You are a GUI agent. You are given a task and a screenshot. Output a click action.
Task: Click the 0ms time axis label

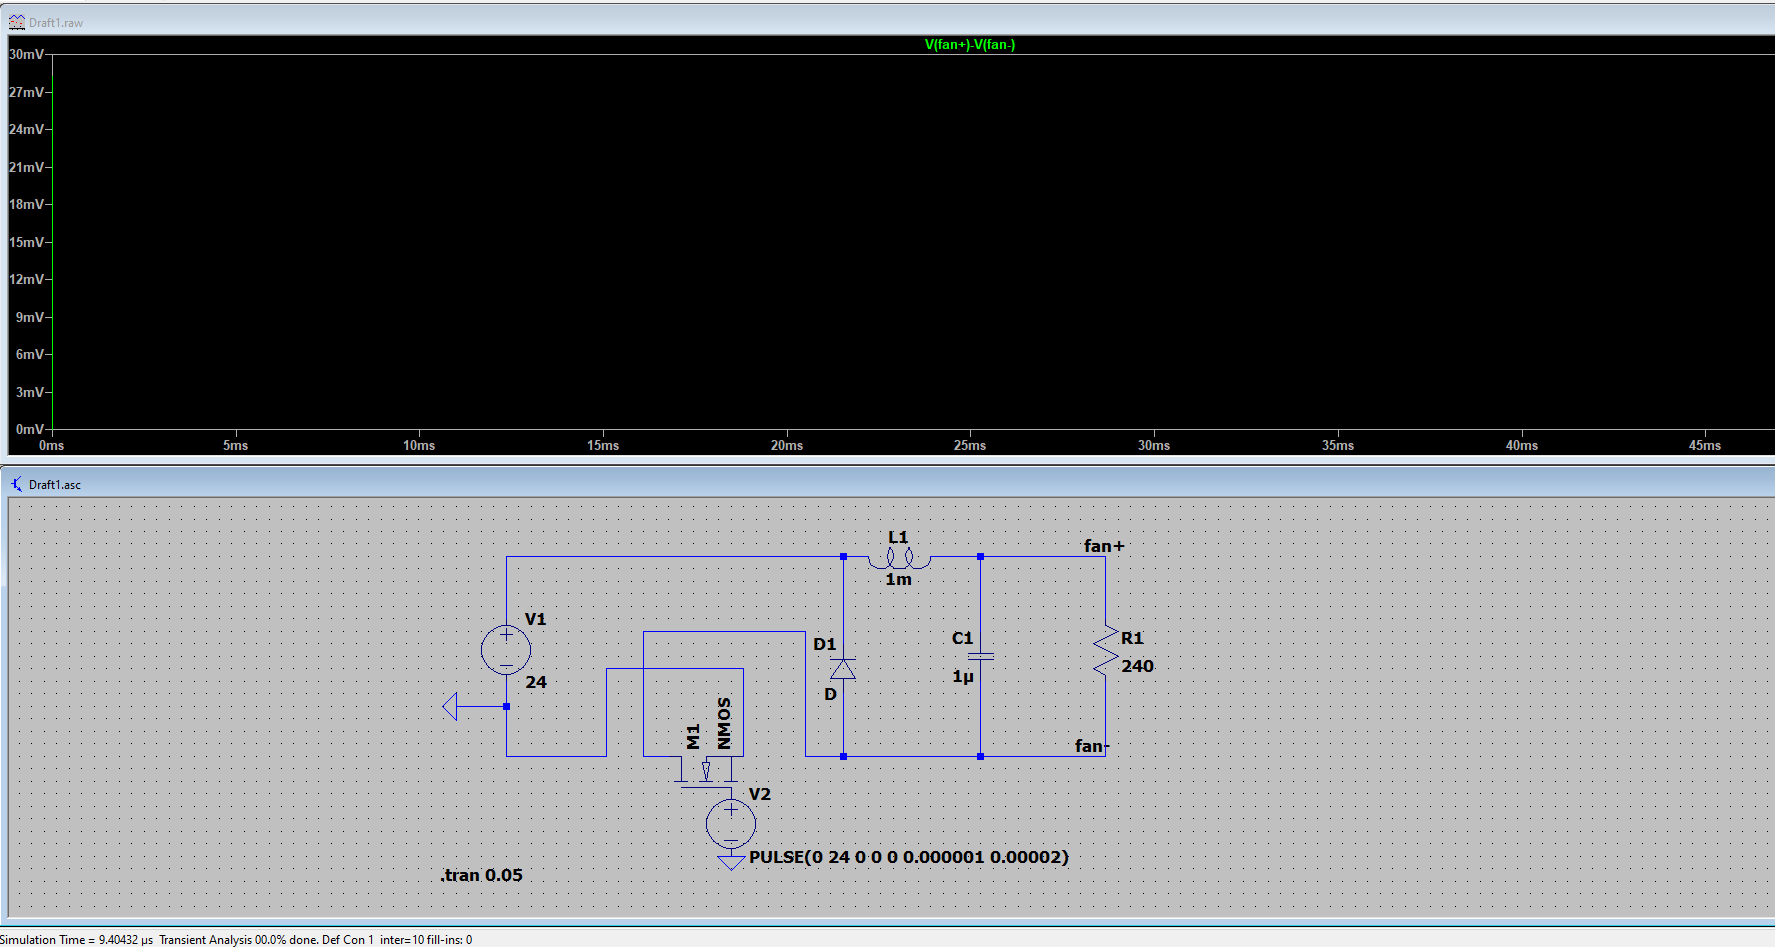tap(52, 445)
